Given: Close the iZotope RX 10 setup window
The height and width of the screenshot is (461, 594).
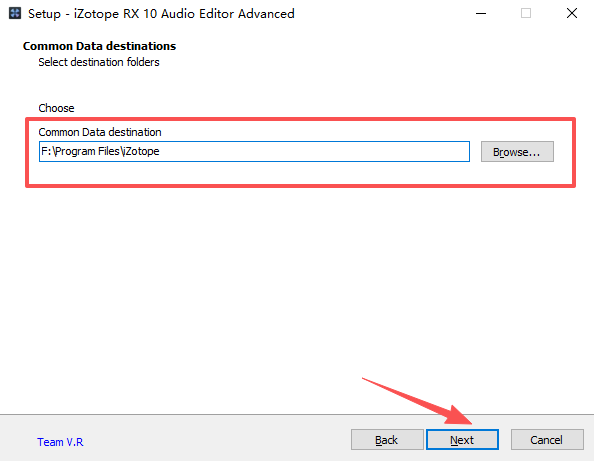Looking at the screenshot, I should point(572,13).
